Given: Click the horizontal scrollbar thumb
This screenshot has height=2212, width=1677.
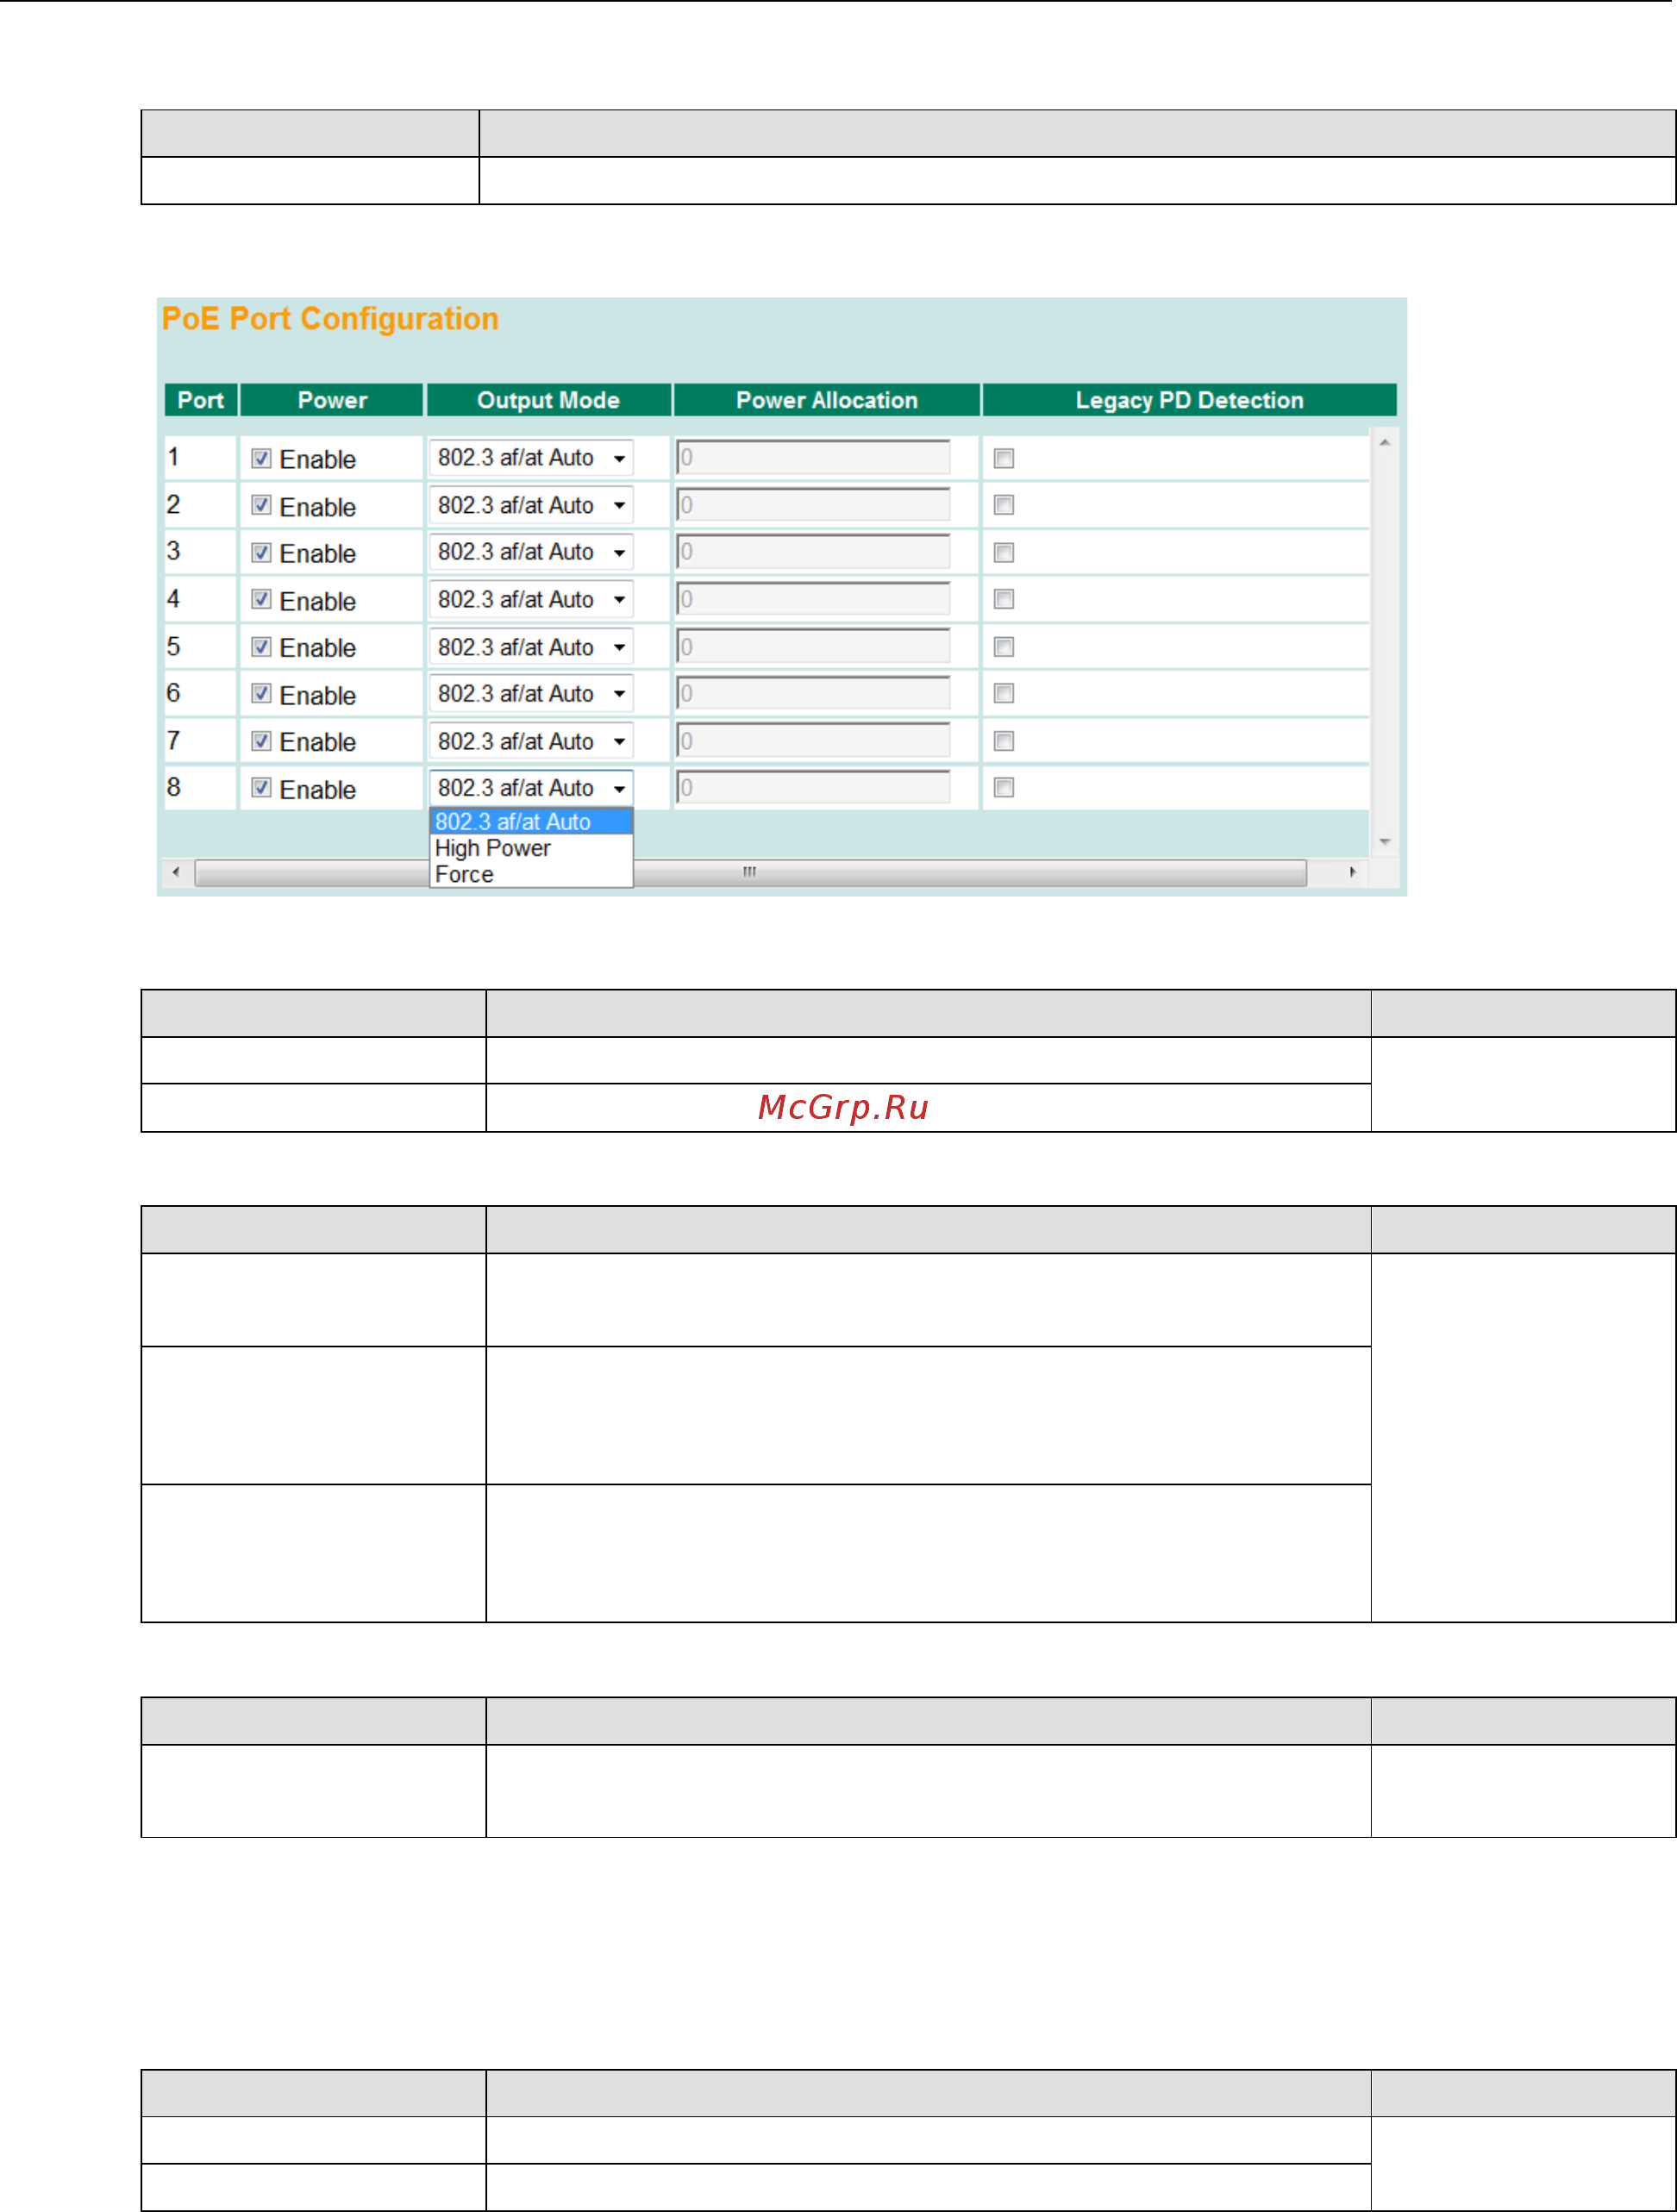Looking at the screenshot, I should pos(750,872).
